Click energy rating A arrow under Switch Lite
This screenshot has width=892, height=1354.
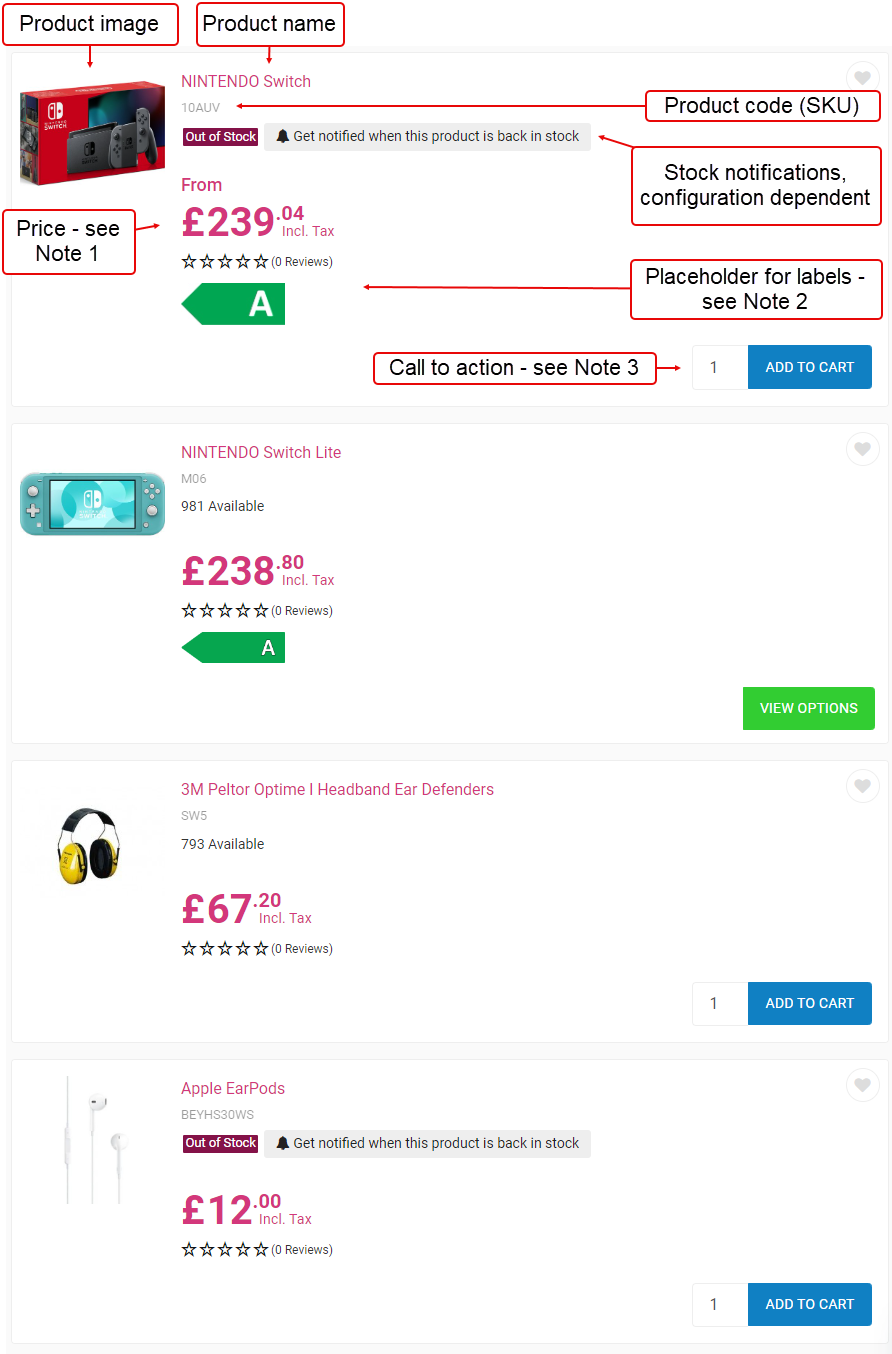pos(232,647)
